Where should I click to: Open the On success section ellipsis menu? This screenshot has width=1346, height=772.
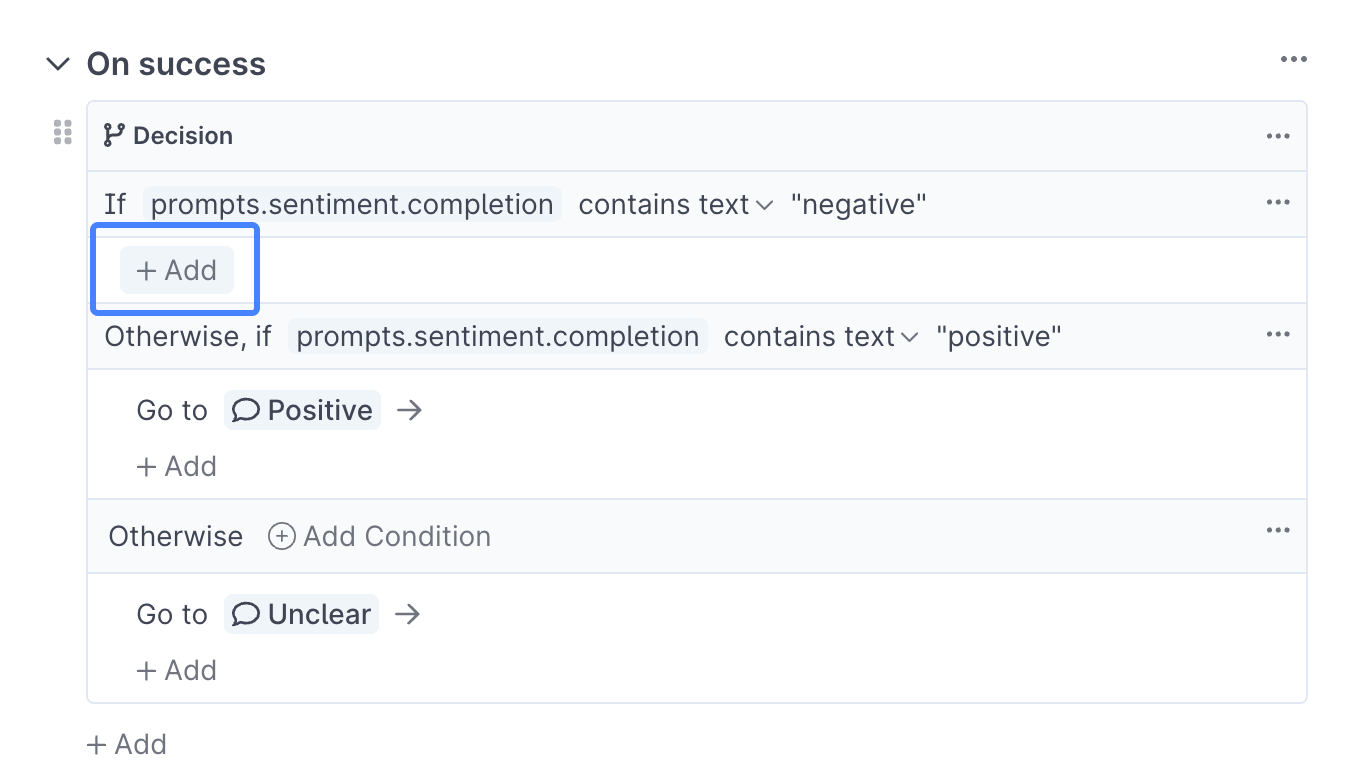click(x=1293, y=60)
